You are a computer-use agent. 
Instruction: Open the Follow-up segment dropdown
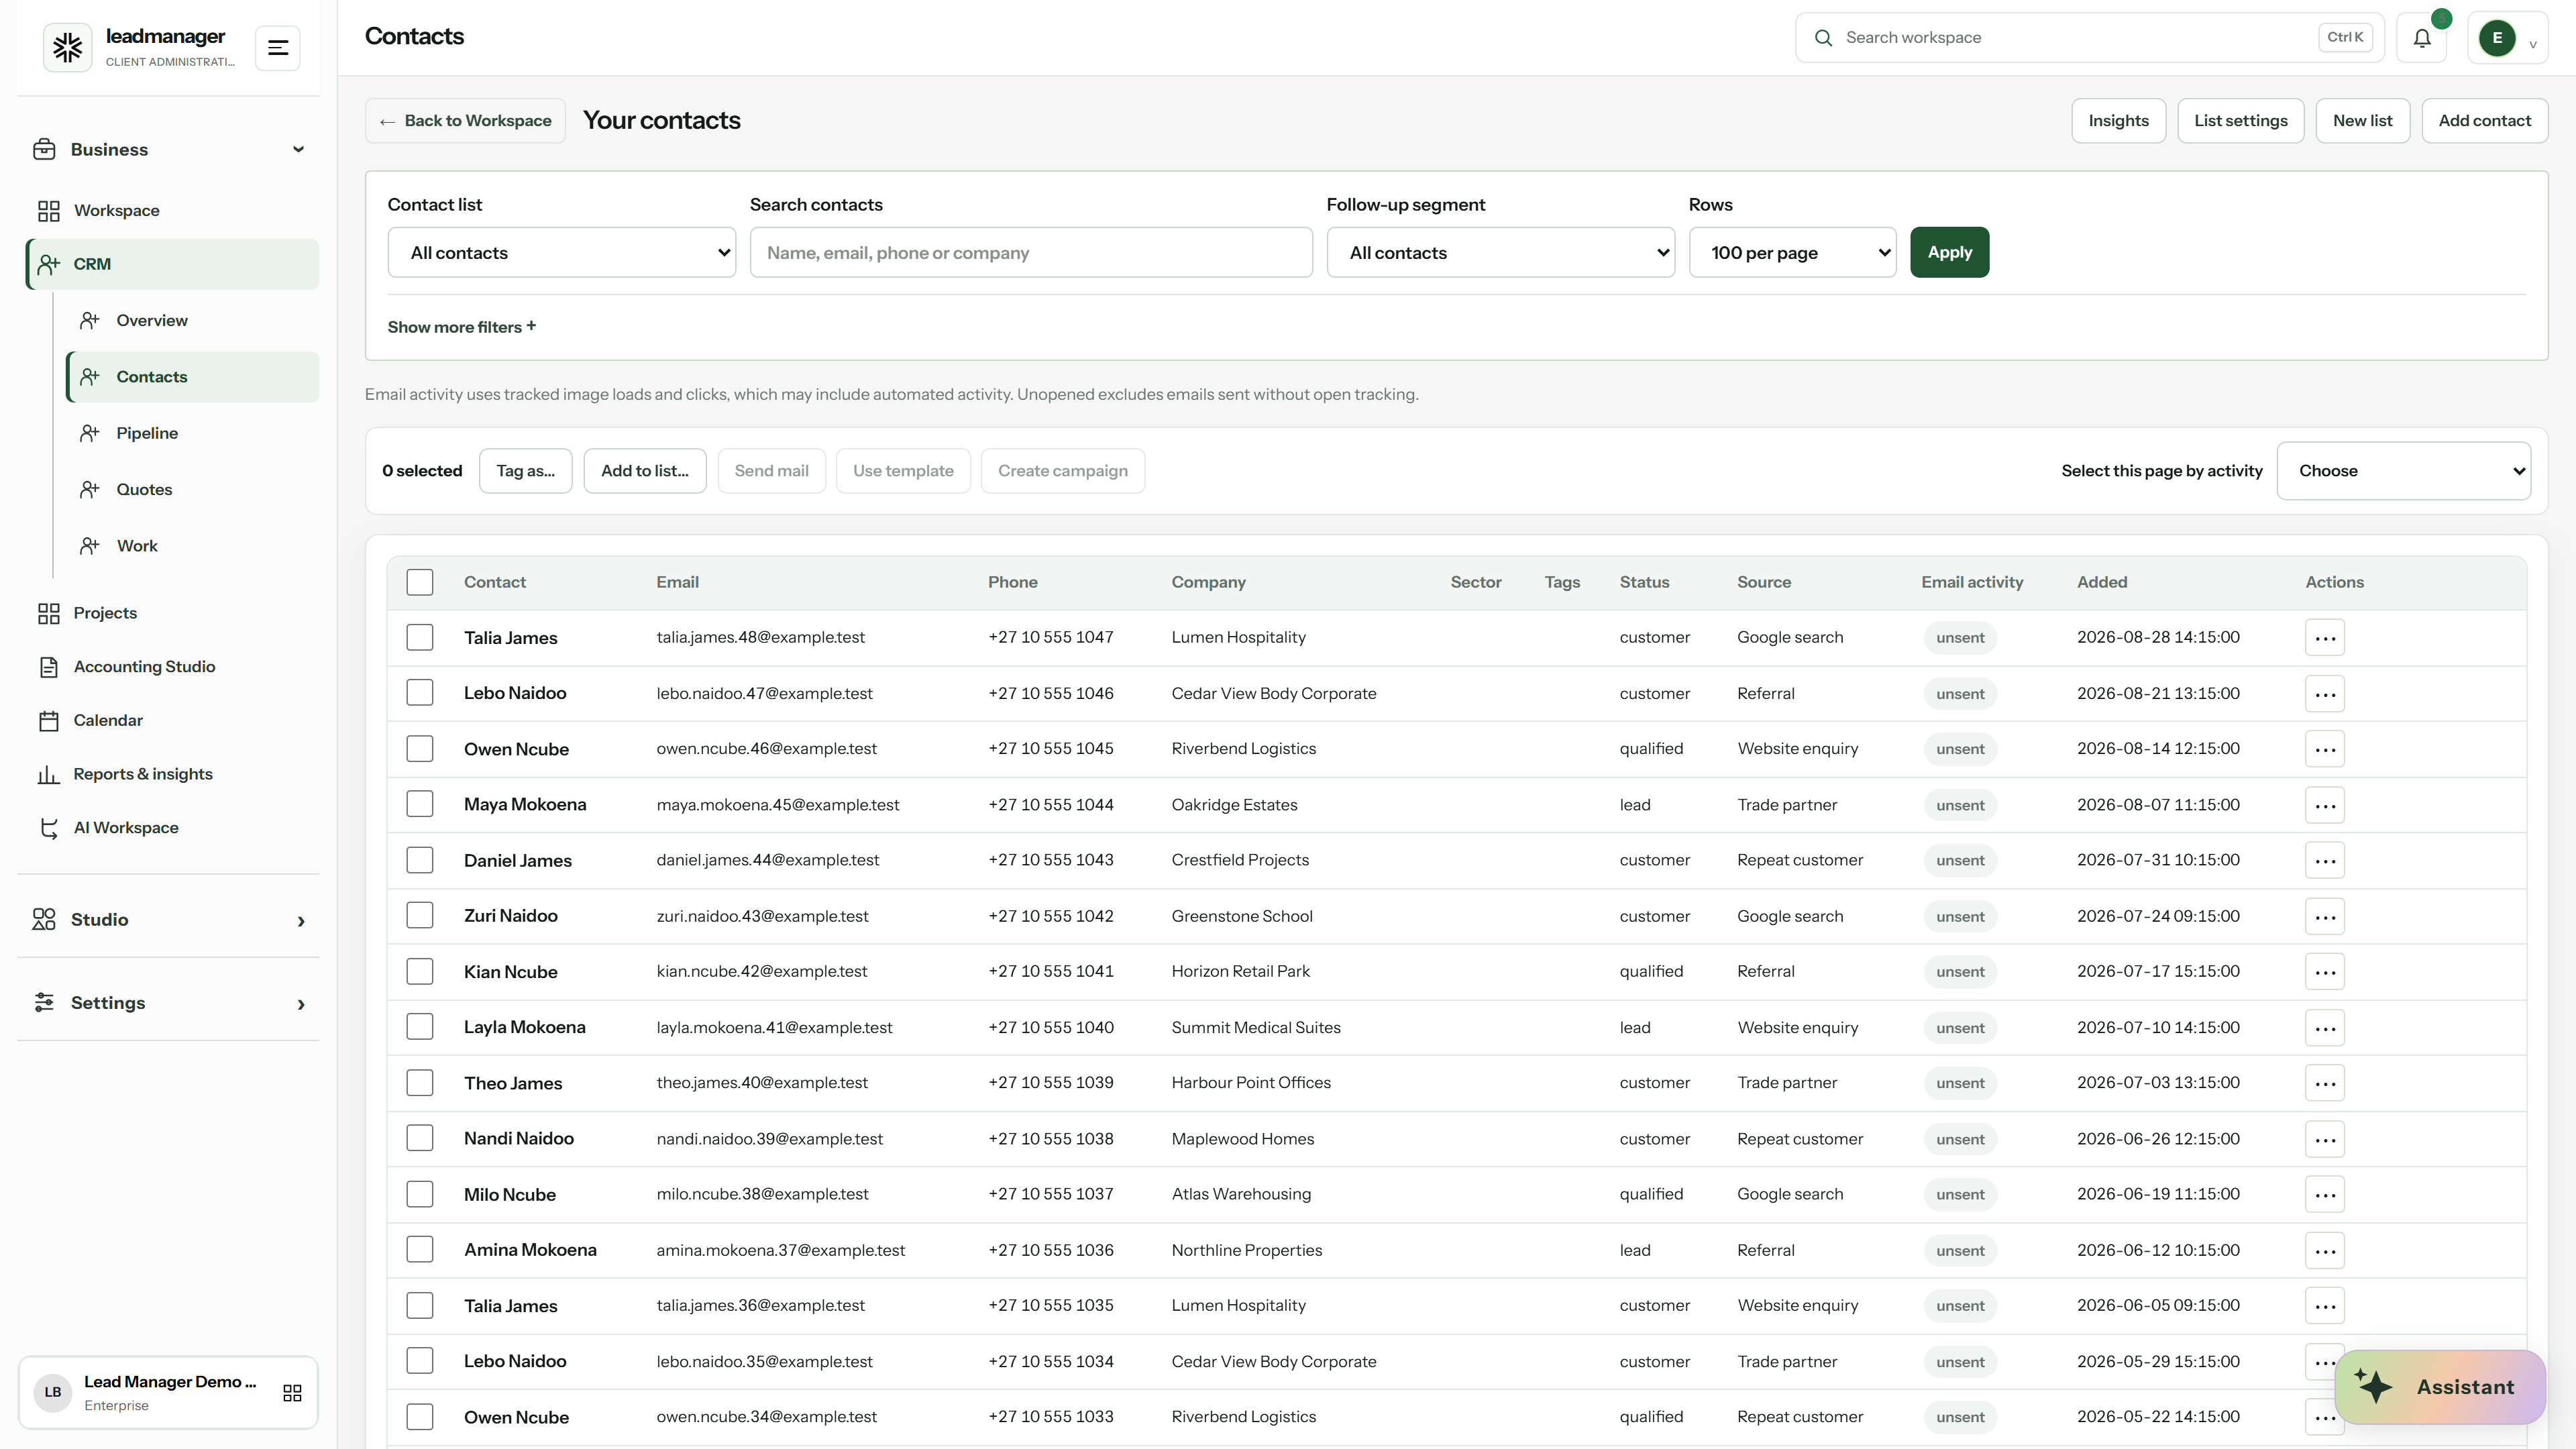point(1500,253)
